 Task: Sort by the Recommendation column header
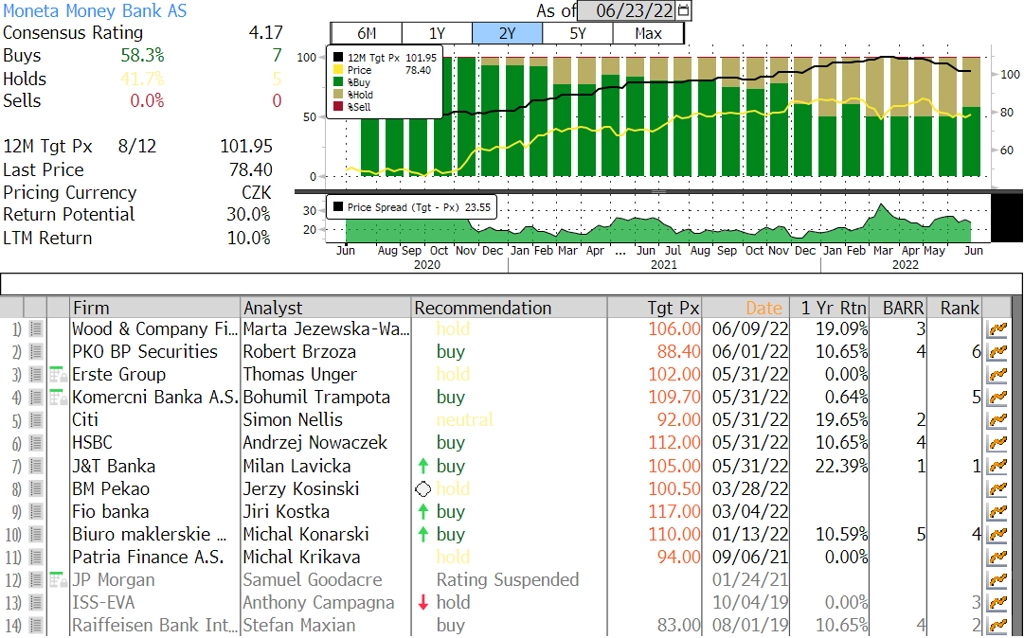509,308
